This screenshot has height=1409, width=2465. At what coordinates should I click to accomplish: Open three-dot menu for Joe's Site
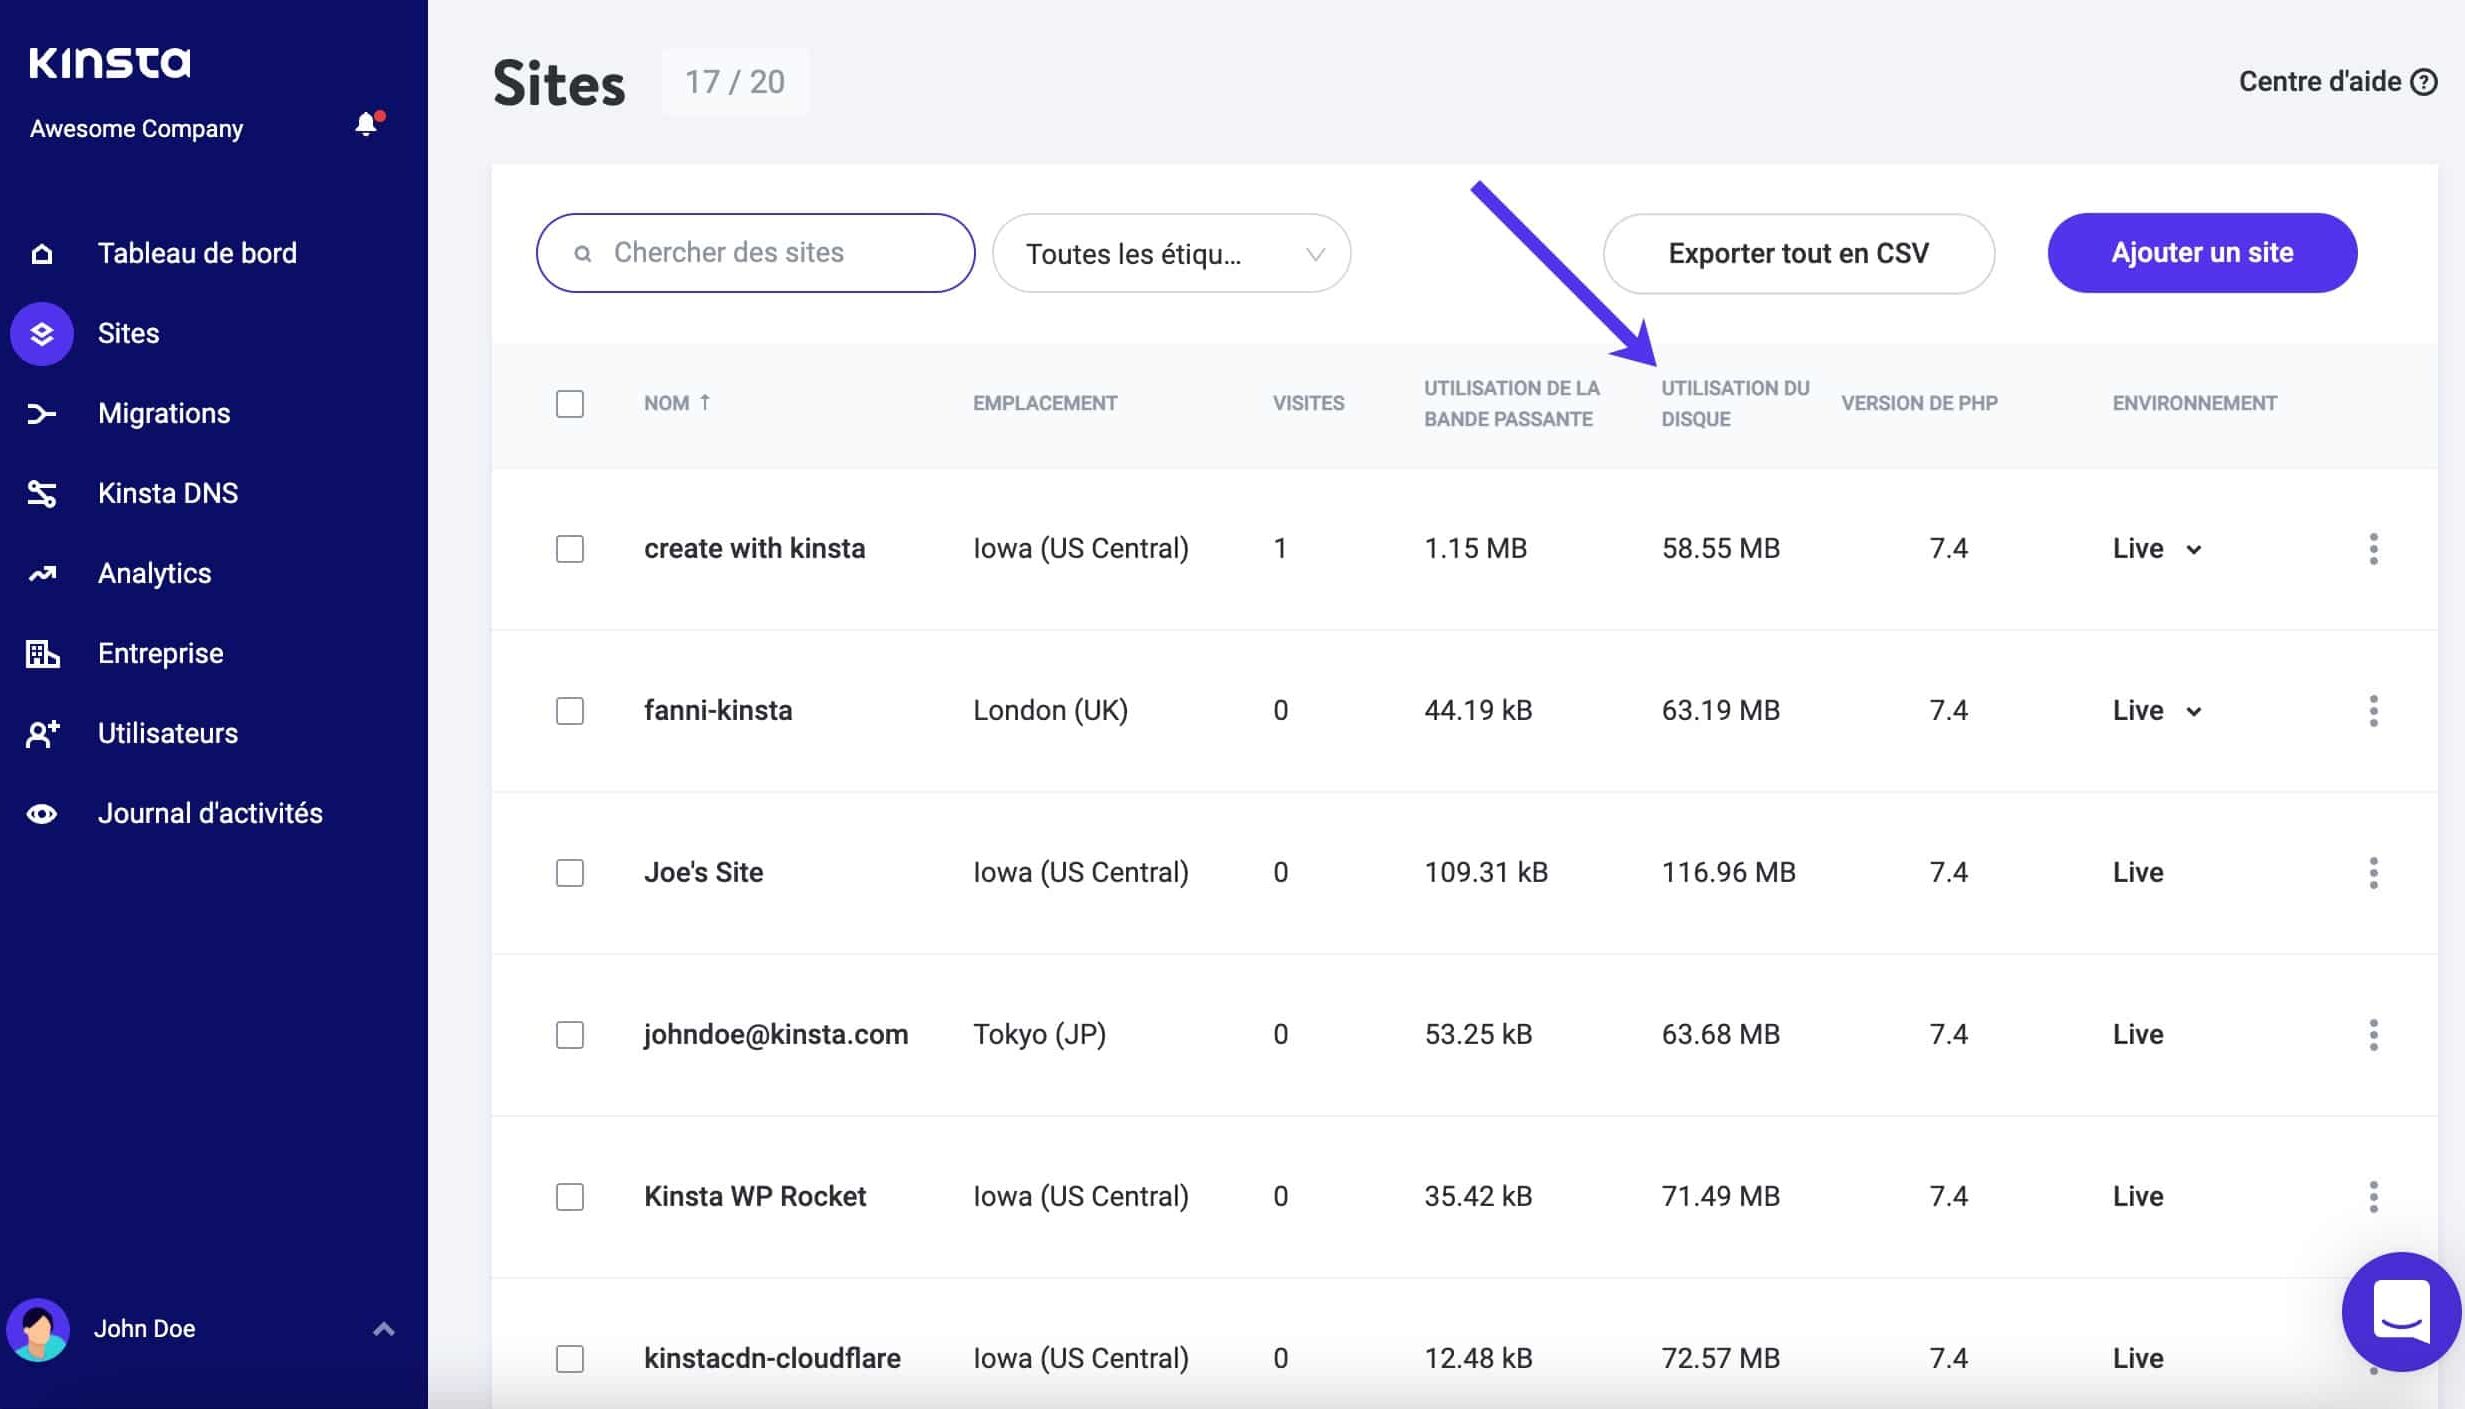click(2370, 872)
